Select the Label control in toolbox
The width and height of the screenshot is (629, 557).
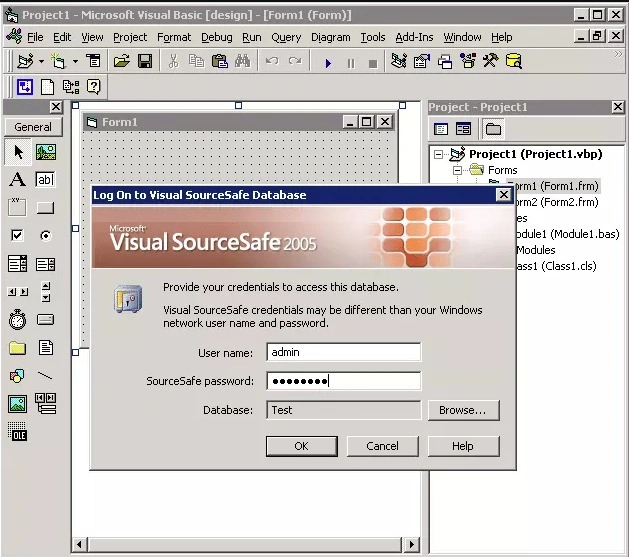tap(17, 180)
